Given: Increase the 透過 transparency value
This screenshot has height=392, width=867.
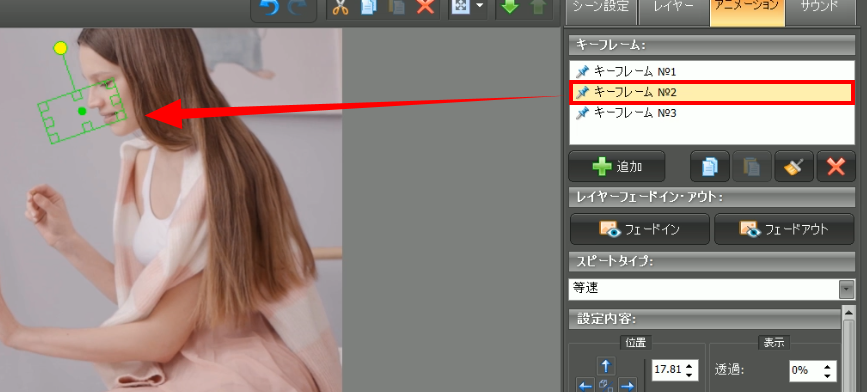Looking at the screenshot, I should point(827,366).
